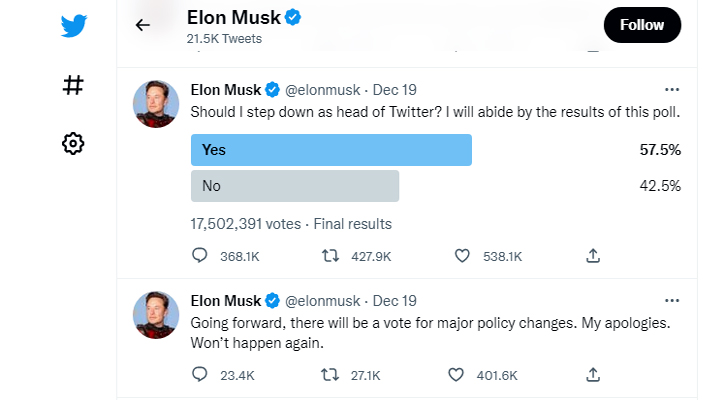The width and height of the screenshot is (725, 400).
Task: Open the @elonmusk handle on poll tweet
Action: click(322, 90)
